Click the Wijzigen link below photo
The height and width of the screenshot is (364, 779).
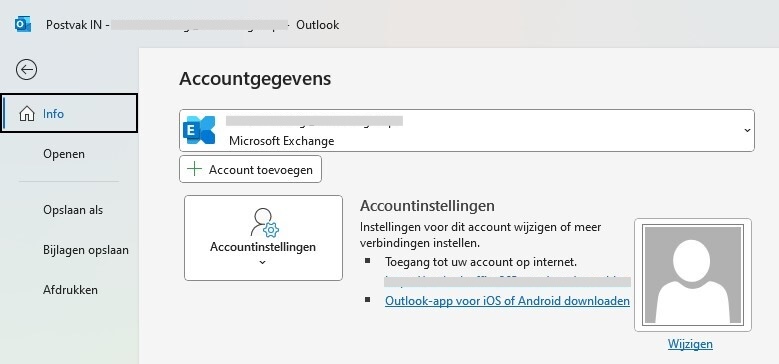(690, 344)
